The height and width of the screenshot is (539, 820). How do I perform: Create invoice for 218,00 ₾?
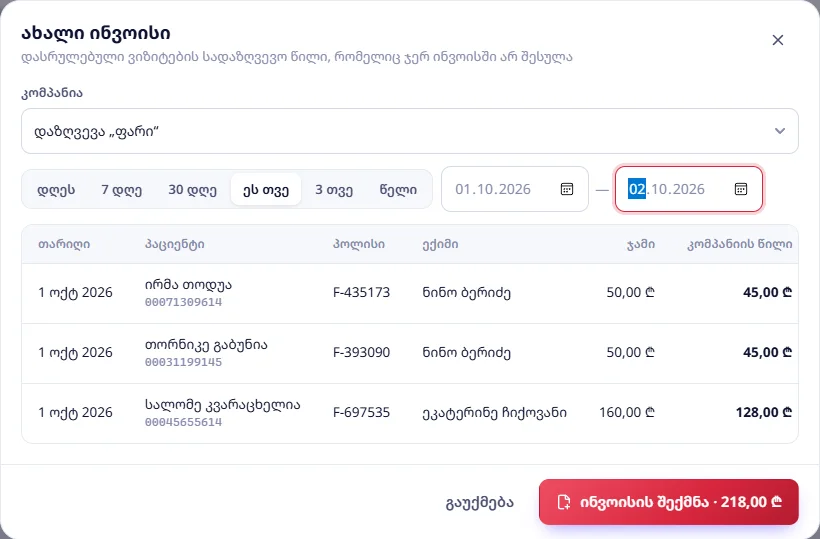pyautogui.click(x=668, y=502)
